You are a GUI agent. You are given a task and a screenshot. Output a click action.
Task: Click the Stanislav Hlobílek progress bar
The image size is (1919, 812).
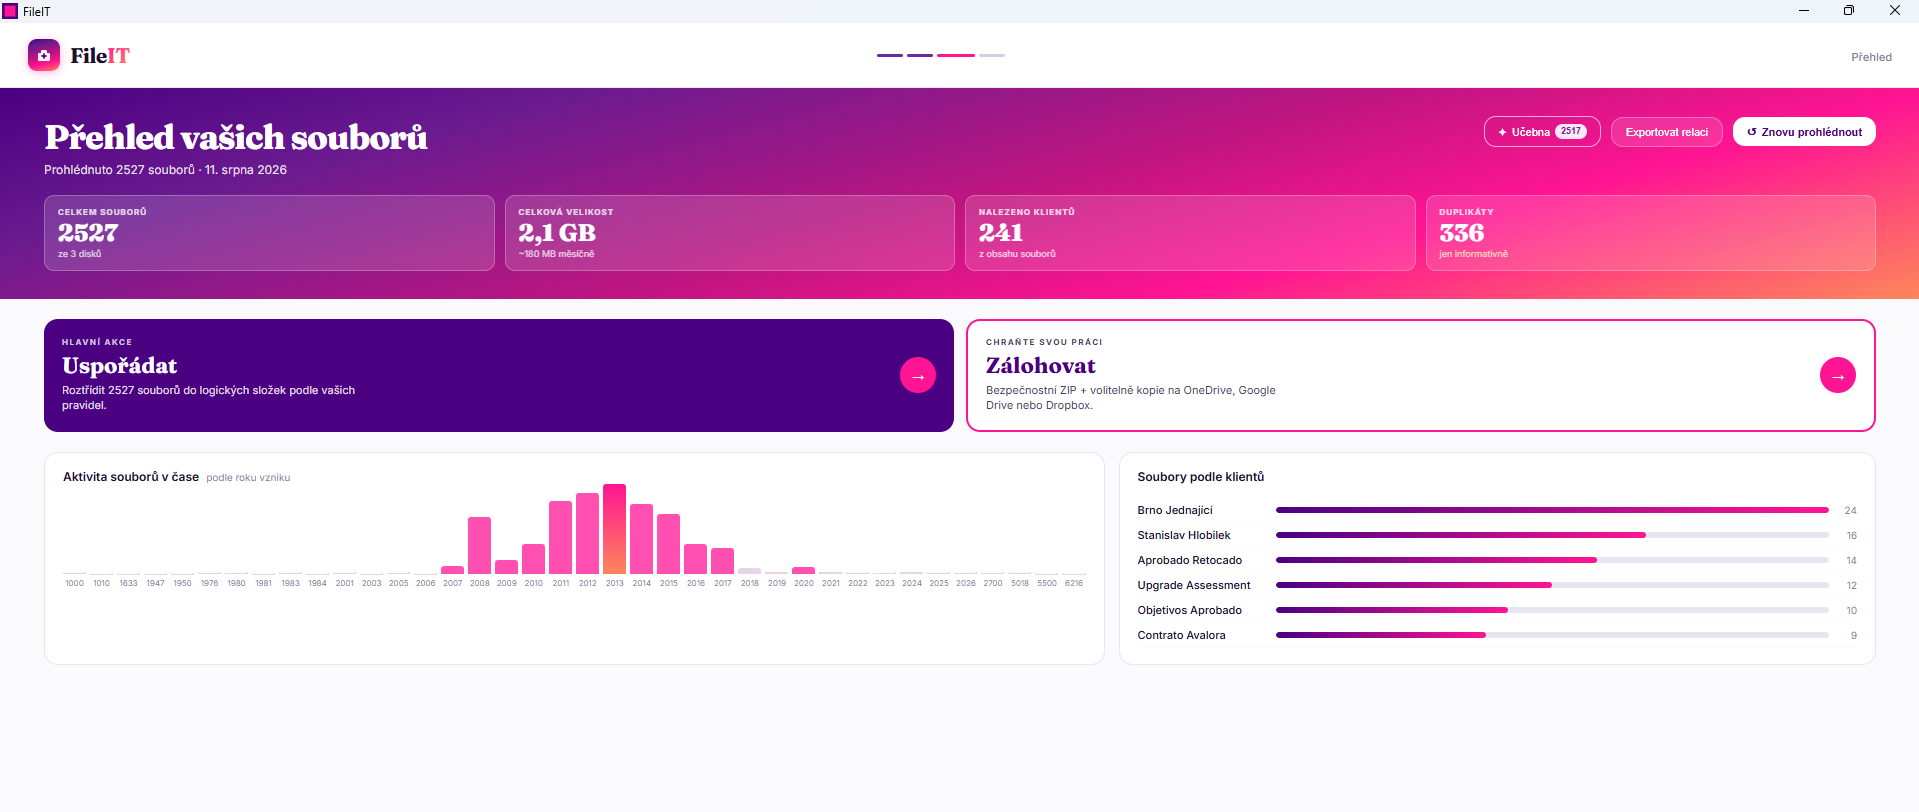pyautogui.click(x=1552, y=535)
